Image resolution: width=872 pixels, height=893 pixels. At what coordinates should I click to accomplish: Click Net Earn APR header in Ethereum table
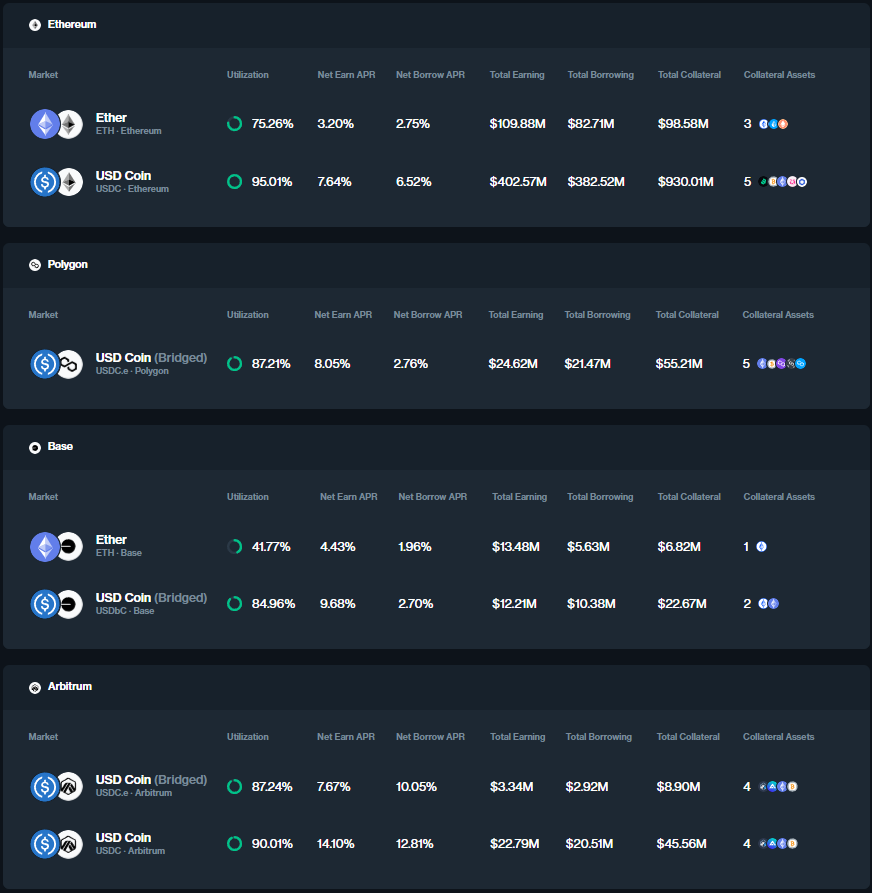point(346,75)
